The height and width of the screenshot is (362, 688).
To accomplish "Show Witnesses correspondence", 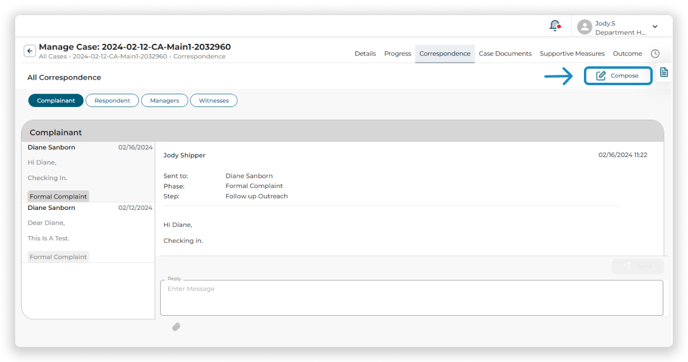I will [x=214, y=100].
